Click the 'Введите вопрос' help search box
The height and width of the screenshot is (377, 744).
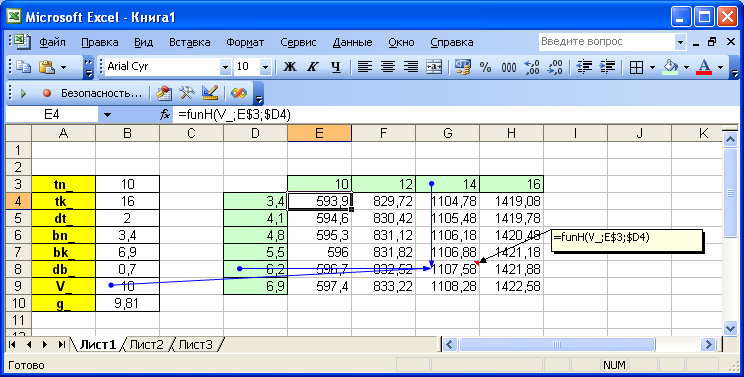coord(606,42)
